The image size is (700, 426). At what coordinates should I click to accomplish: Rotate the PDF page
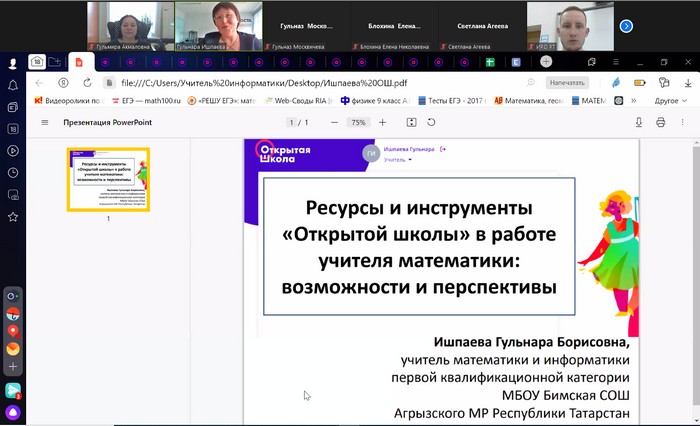(x=431, y=122)
